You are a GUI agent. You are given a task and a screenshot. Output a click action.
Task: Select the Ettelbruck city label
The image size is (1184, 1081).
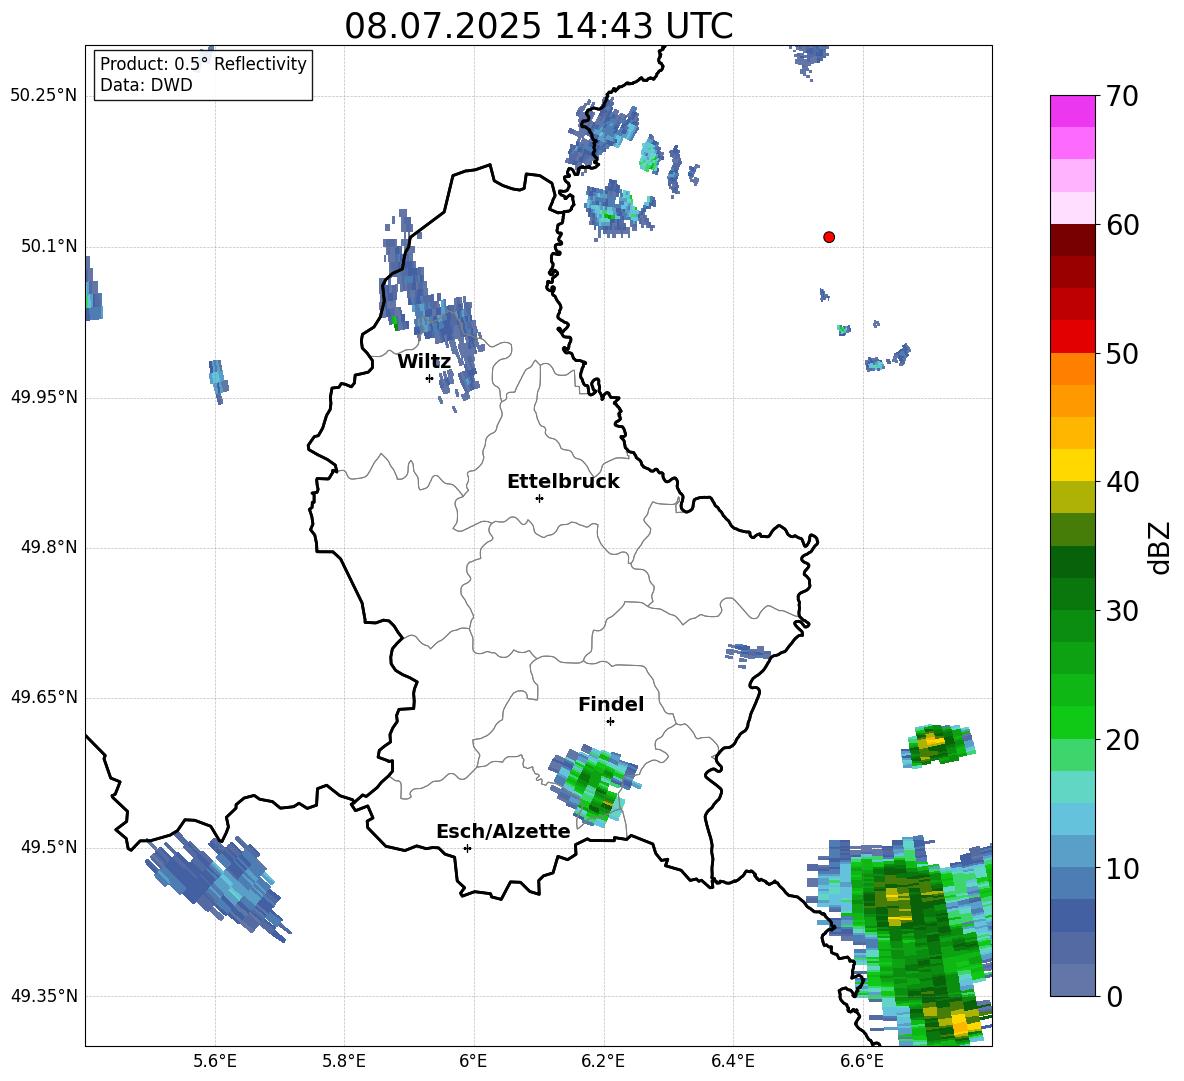click(x=563, y=482)
